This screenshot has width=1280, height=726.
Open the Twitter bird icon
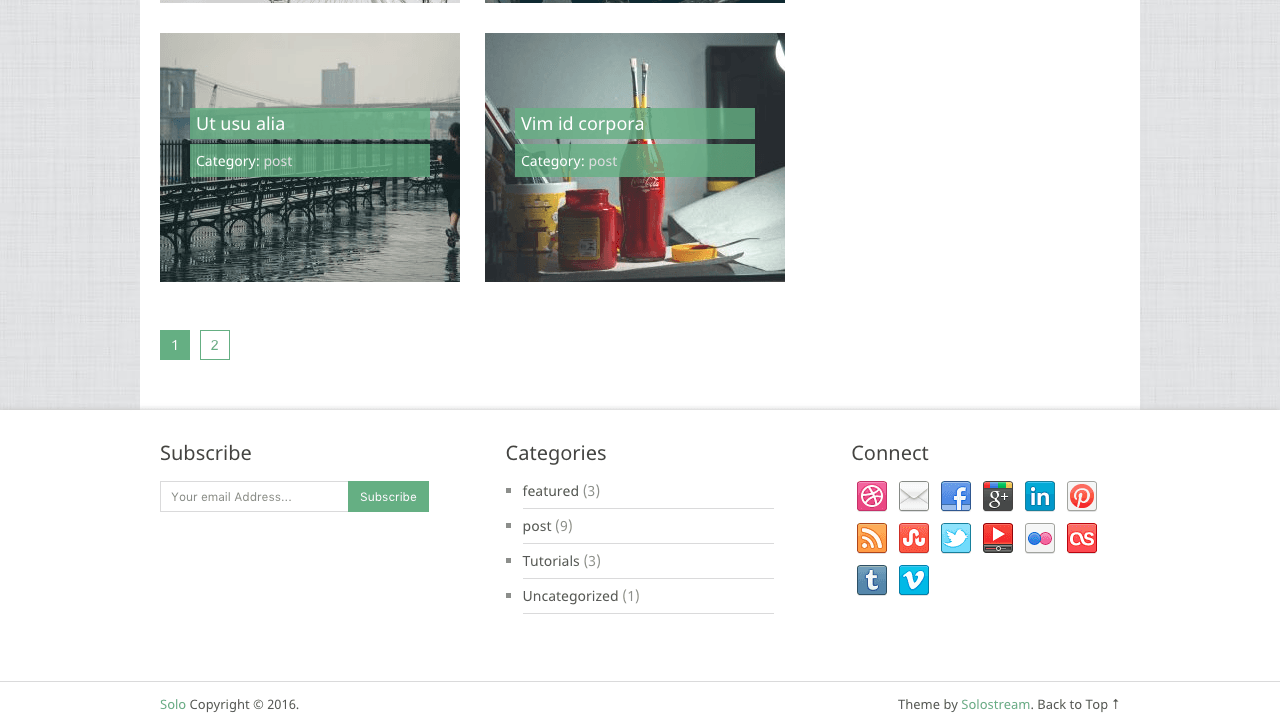[956, 538]
